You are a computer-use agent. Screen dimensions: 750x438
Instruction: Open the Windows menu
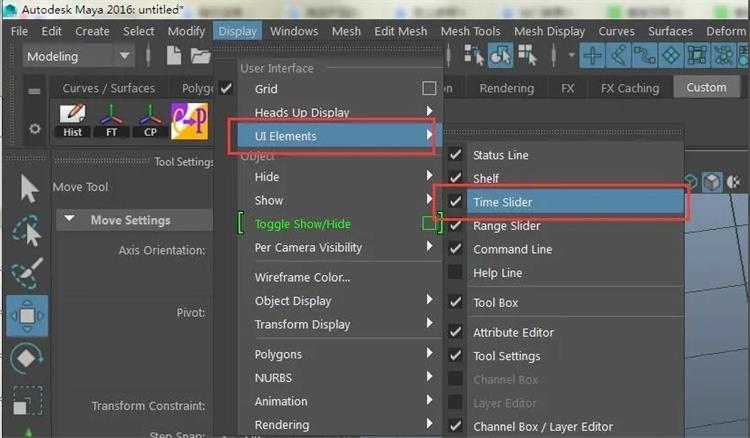[x=294, y=31]
